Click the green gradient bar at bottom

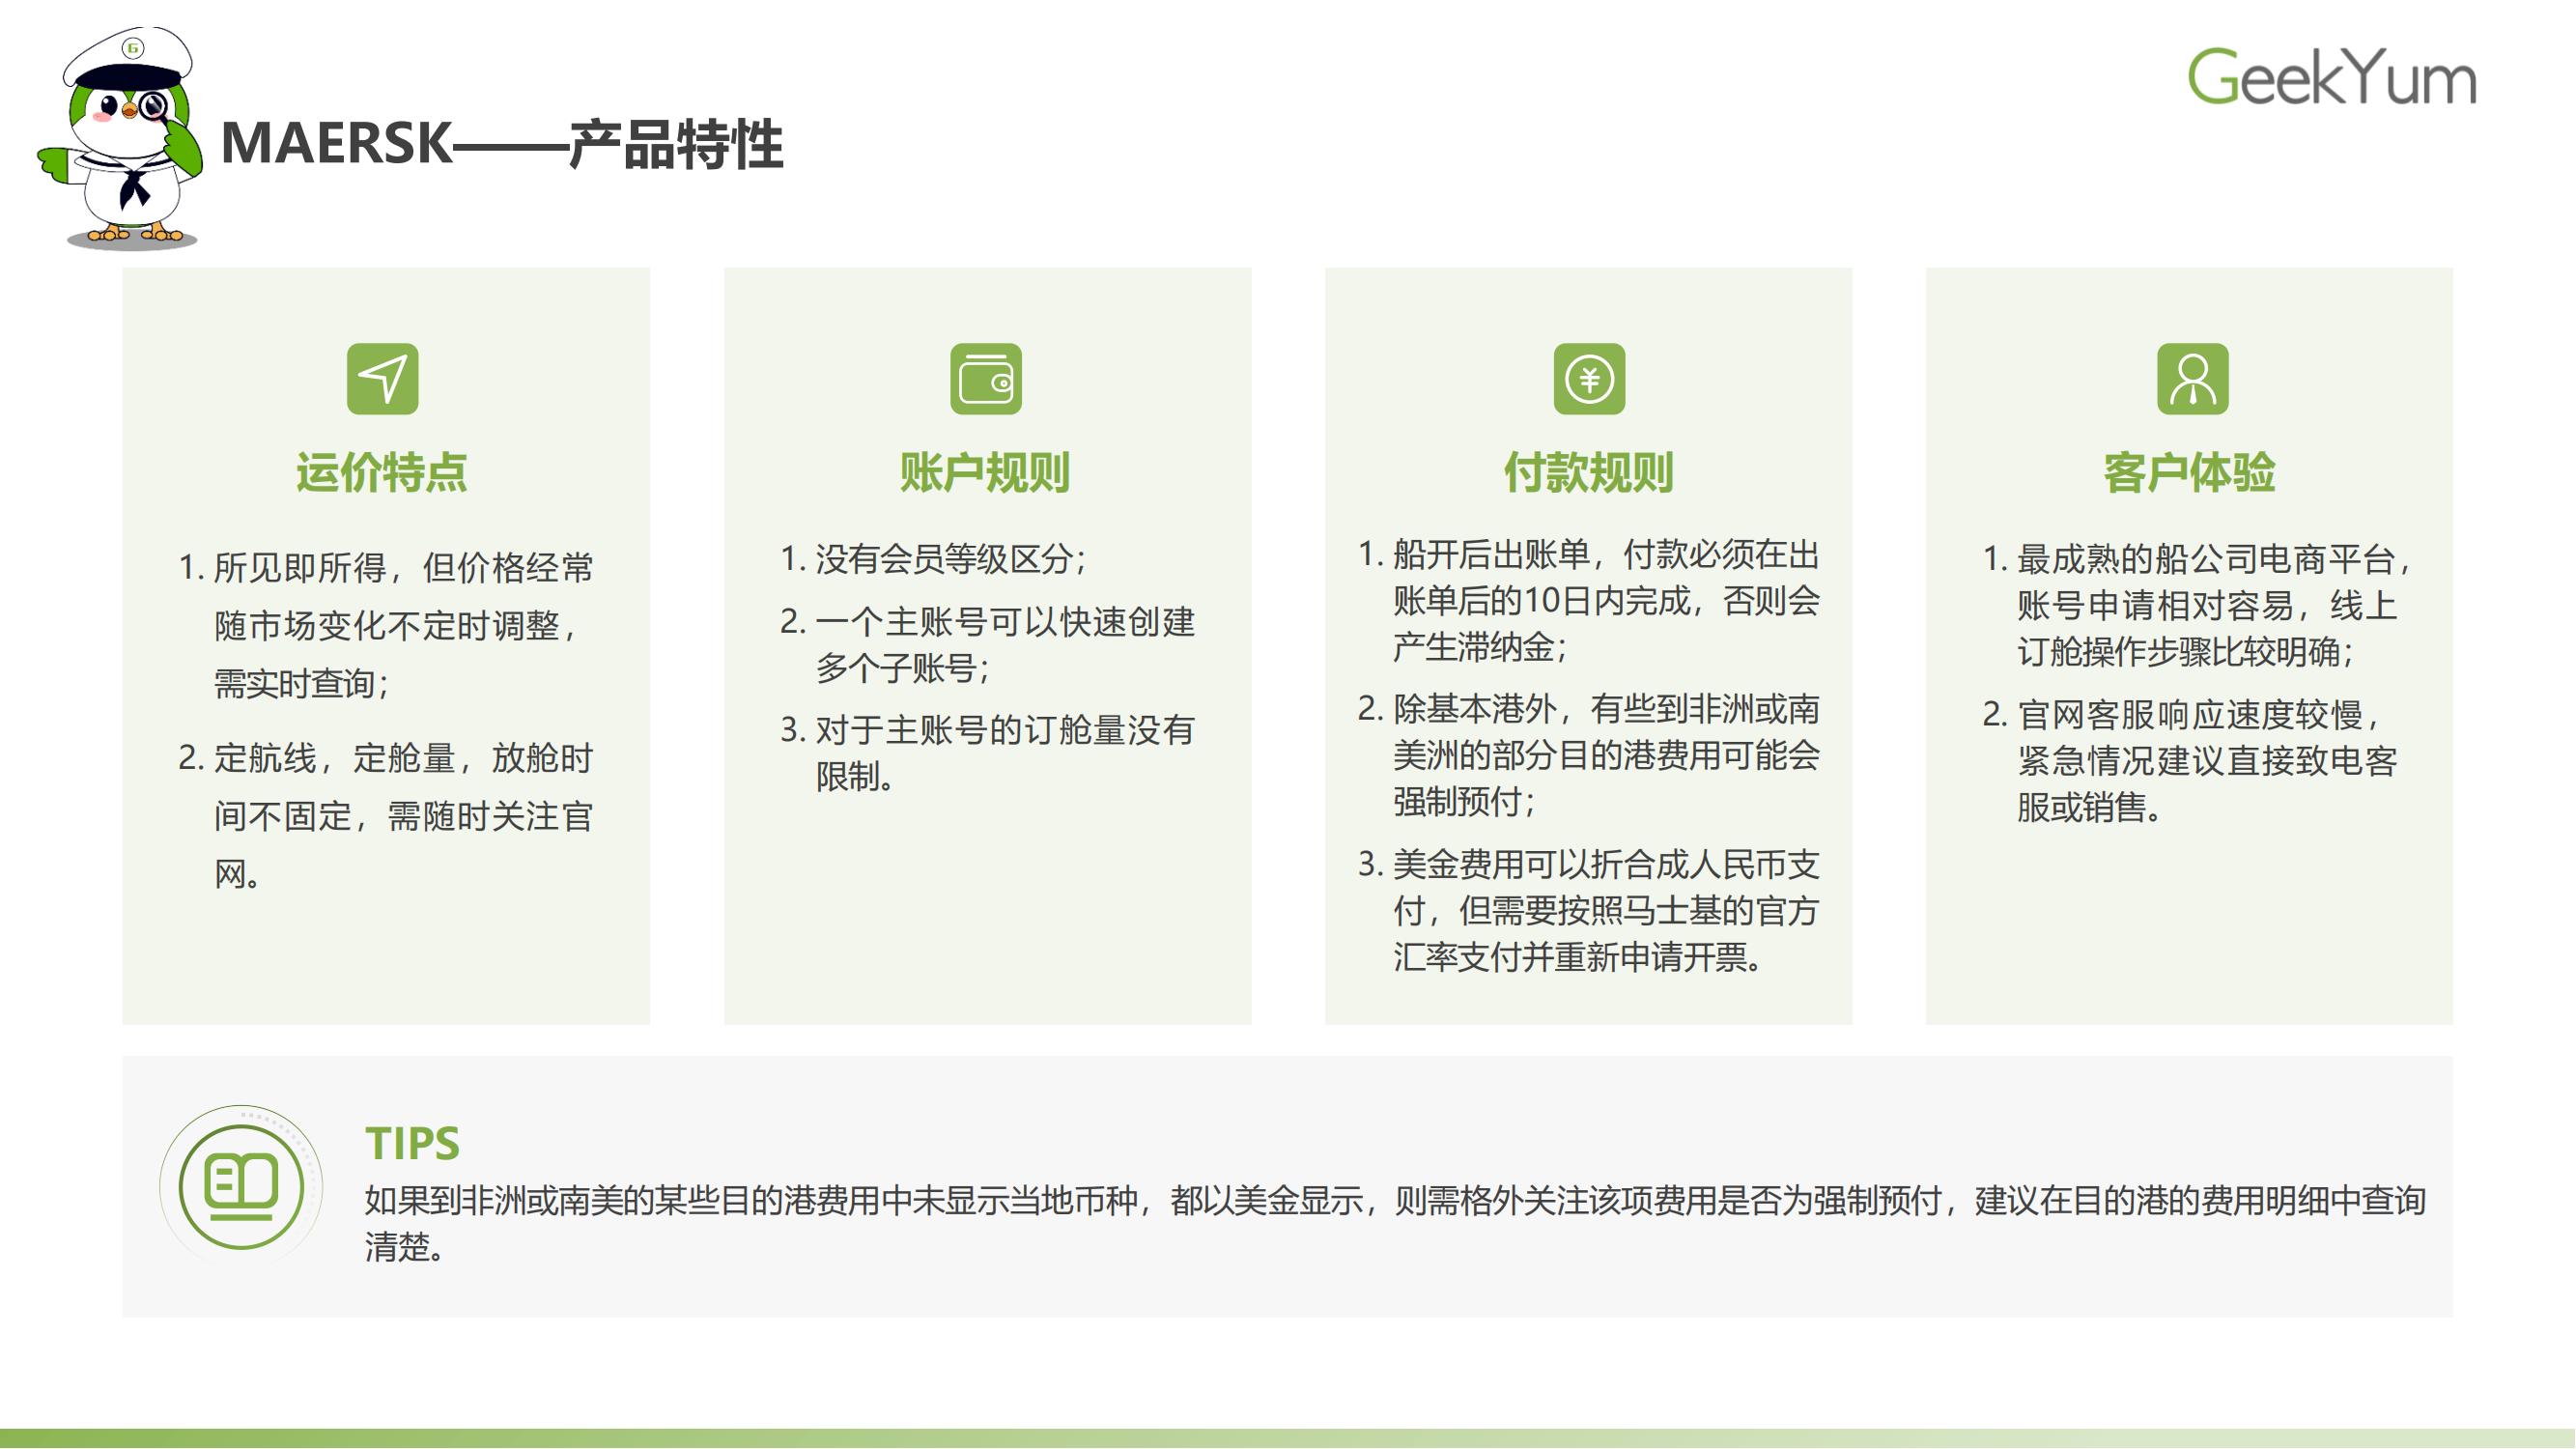click(x=1288, y=1438)
